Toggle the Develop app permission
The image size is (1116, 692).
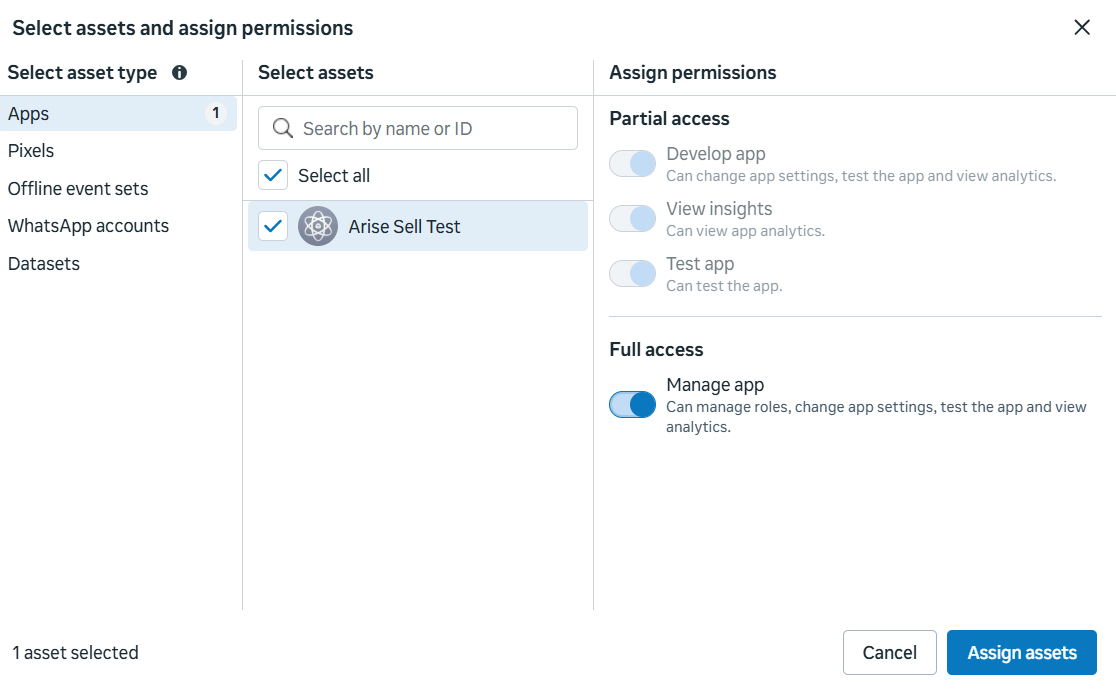[632, 164]
